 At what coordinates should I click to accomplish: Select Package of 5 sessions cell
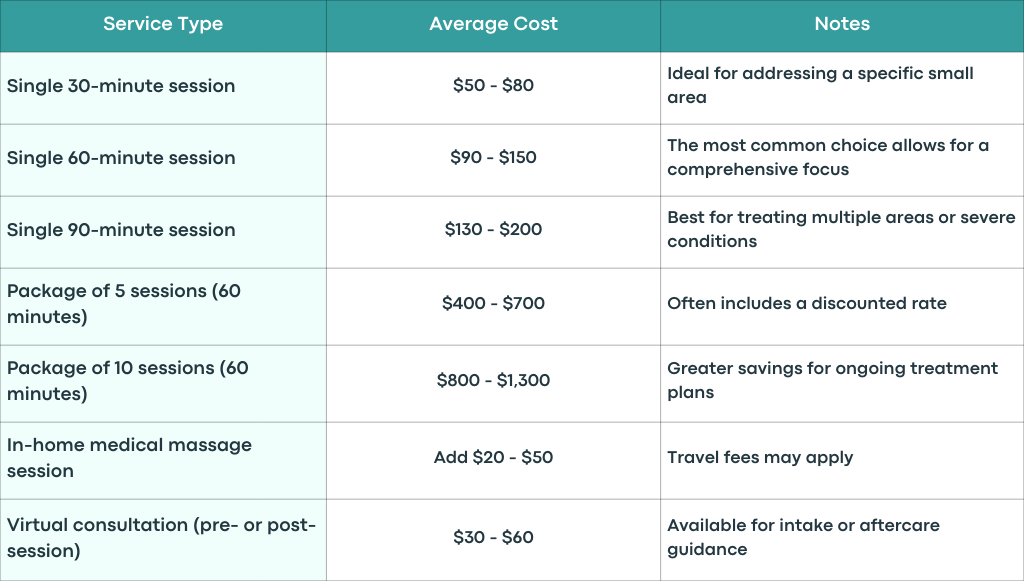[x=163, y=306]
